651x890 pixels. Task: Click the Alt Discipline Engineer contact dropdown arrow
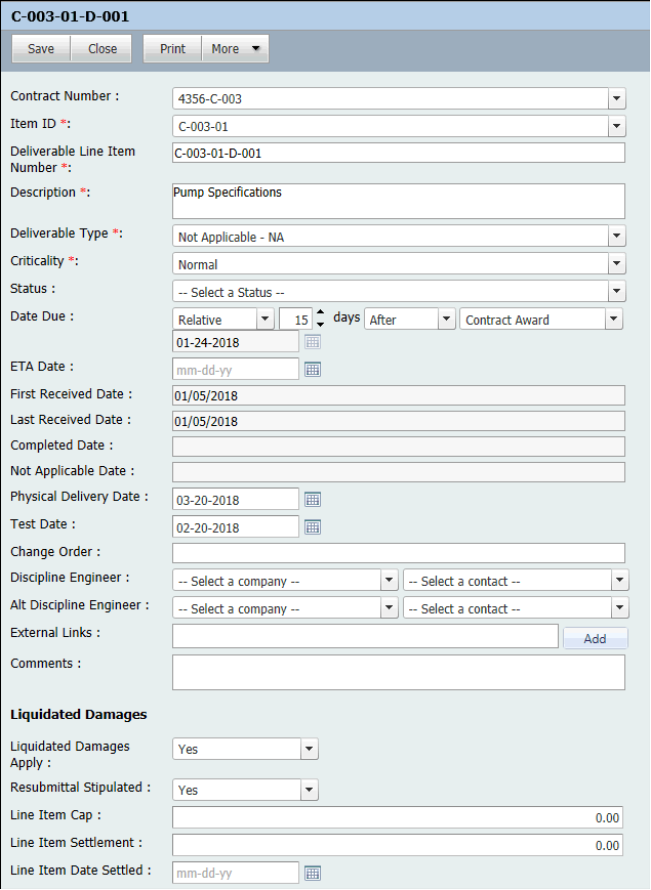click(x=619, y=607)
